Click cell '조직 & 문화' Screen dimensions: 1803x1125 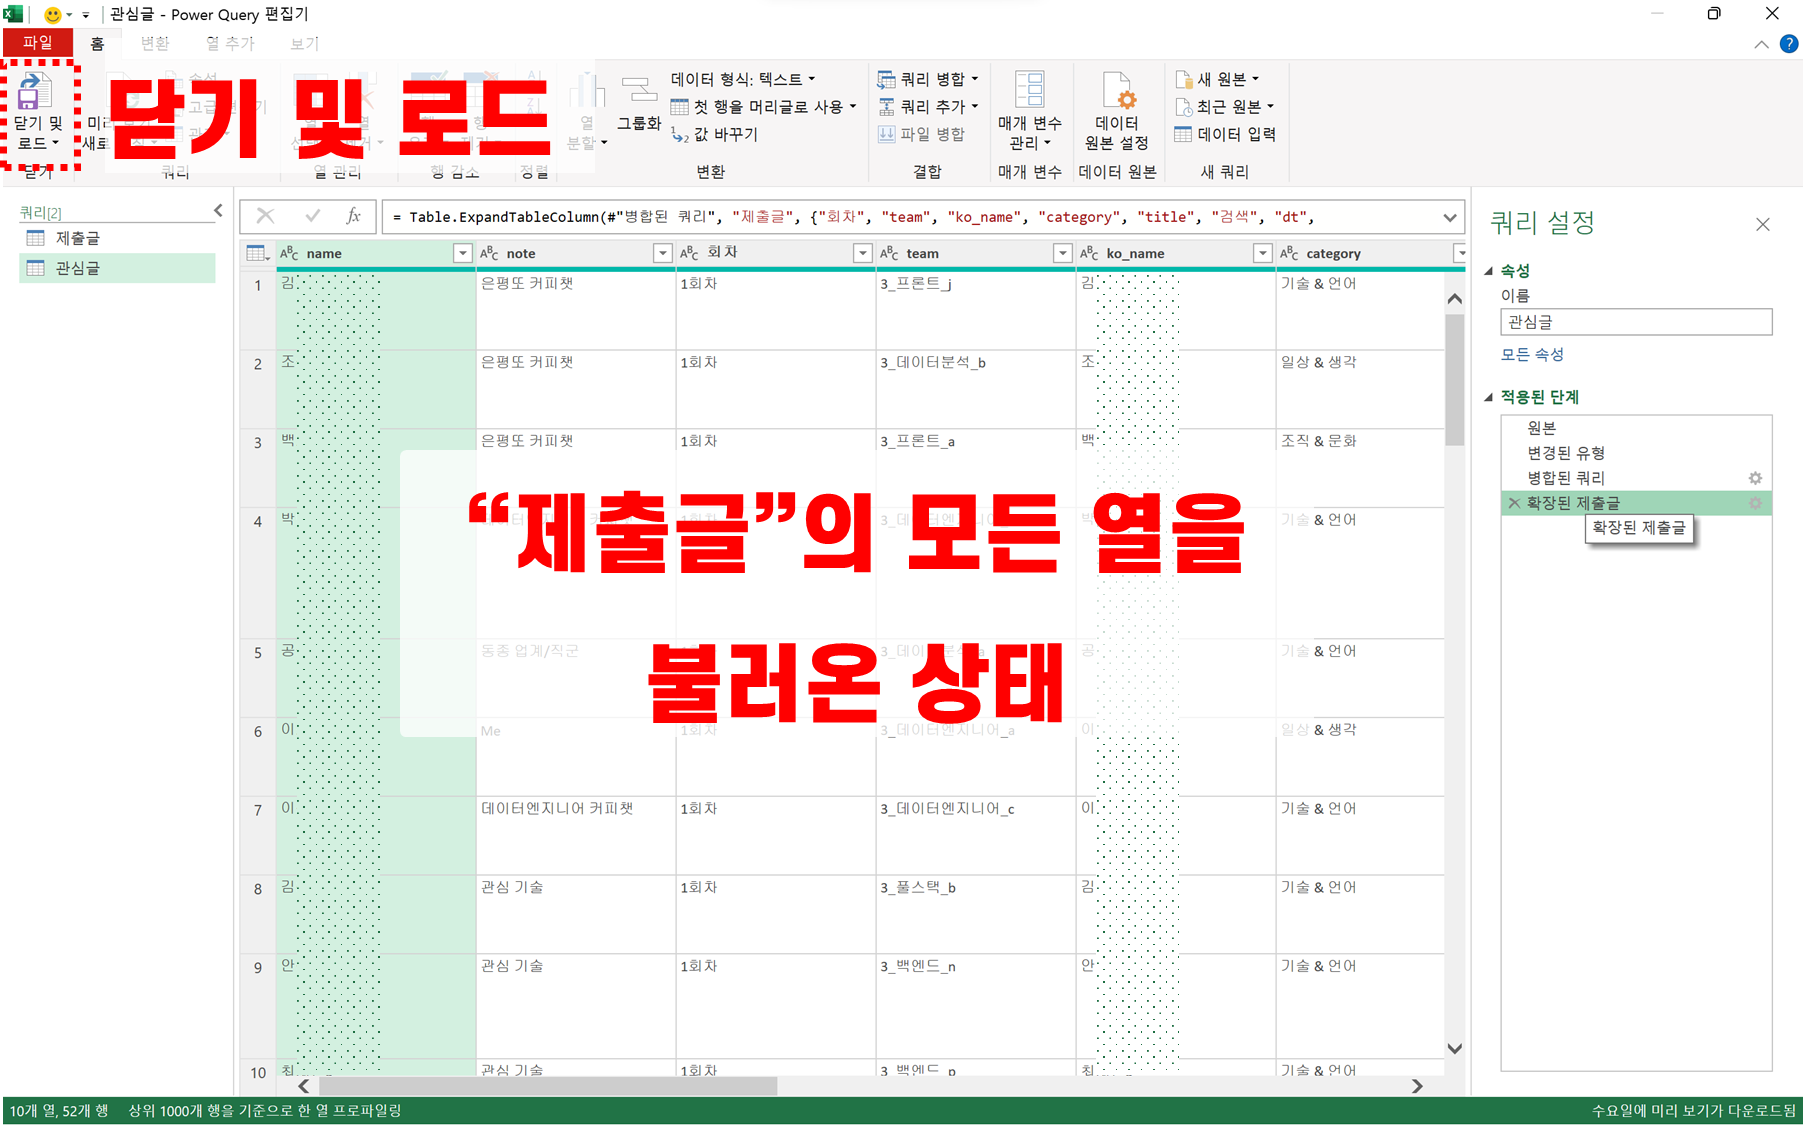click(x=1360, y=467)
